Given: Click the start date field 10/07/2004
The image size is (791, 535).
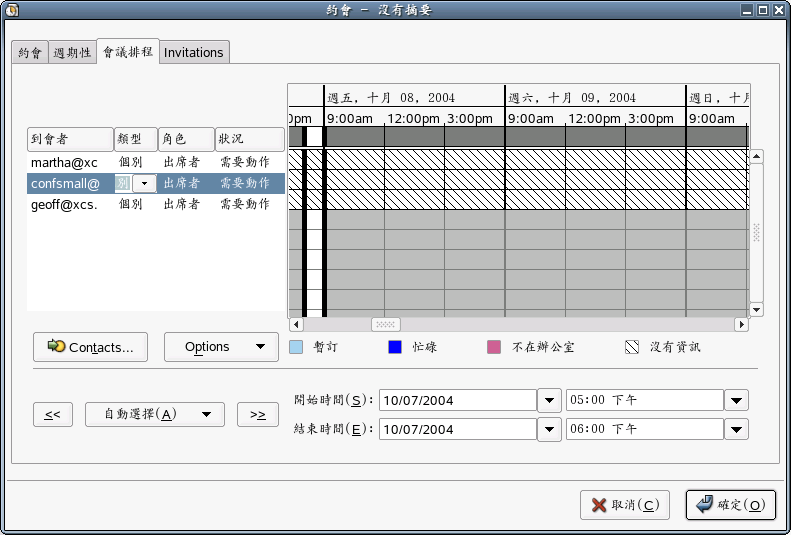Looking at the screenshot, I should (x=458, y=400).
